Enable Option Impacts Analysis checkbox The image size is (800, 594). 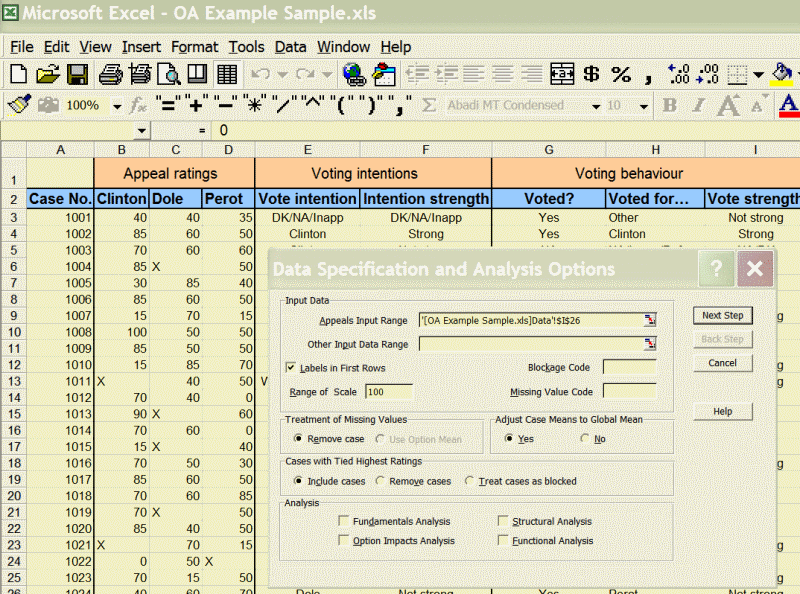pyautogui.click(x=344, y=540)
